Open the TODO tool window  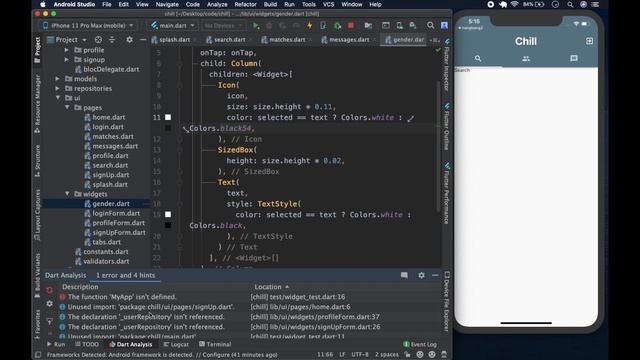tap(87, 344)
